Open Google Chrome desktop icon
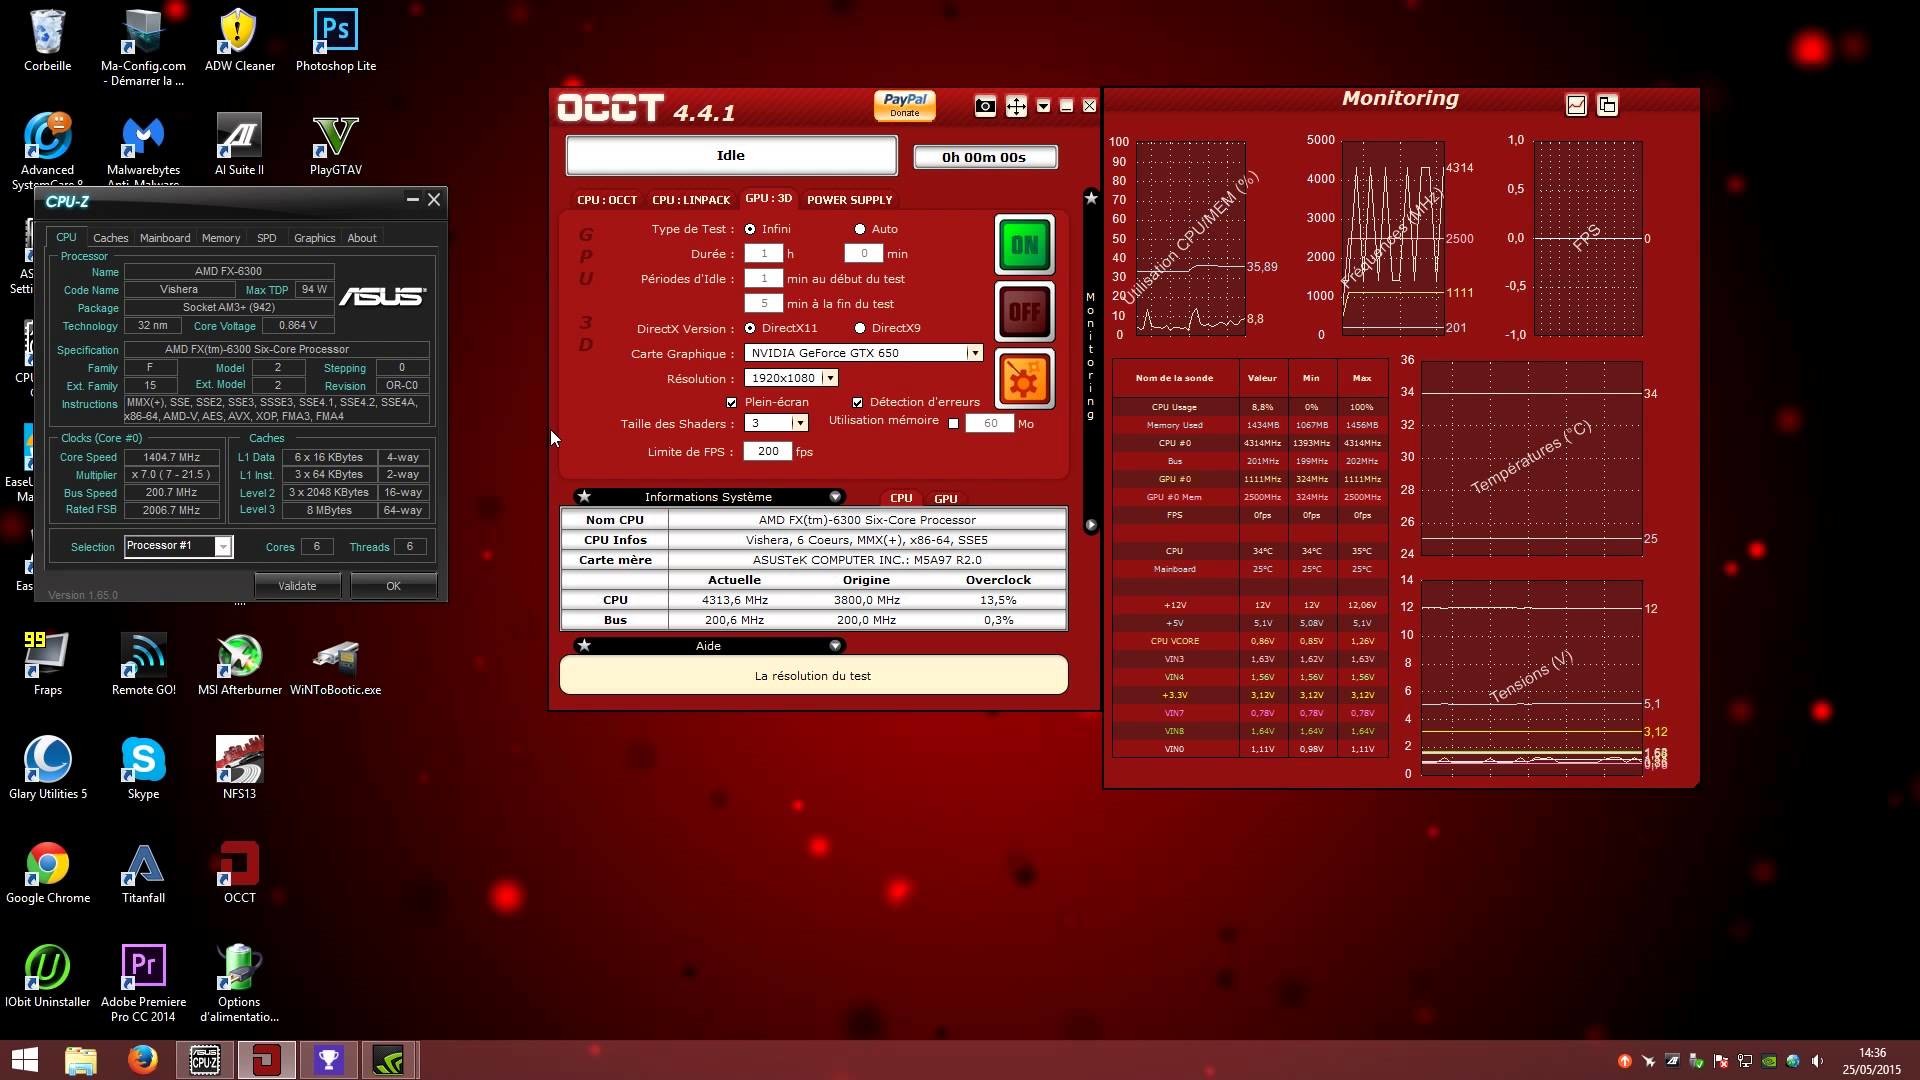 pyautogui.click(x=48, y=872)
